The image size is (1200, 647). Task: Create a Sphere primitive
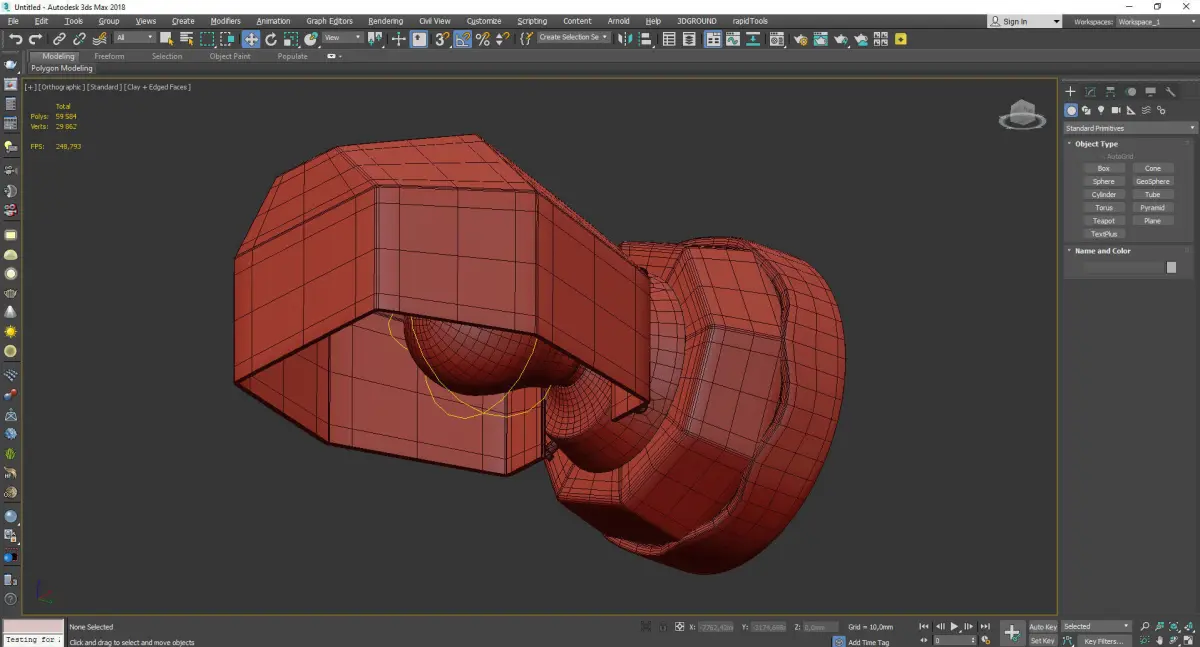click(x=1103, y=181)
